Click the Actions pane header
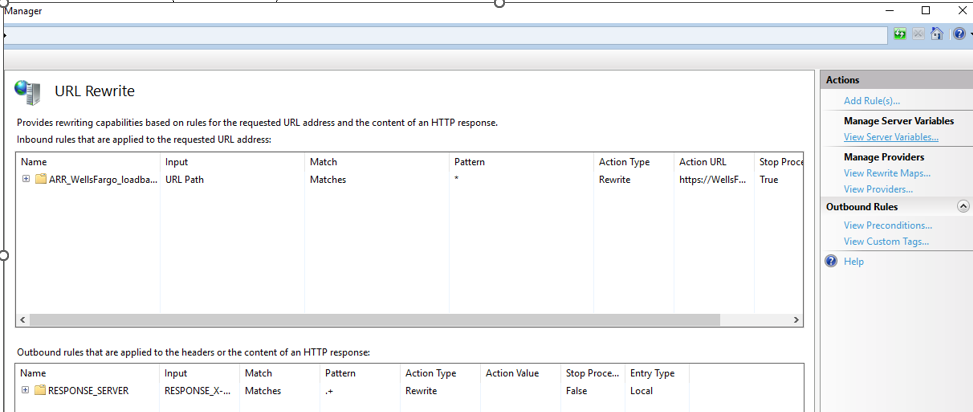Viewport: 973px width, 412px height. tap(896, 80)
